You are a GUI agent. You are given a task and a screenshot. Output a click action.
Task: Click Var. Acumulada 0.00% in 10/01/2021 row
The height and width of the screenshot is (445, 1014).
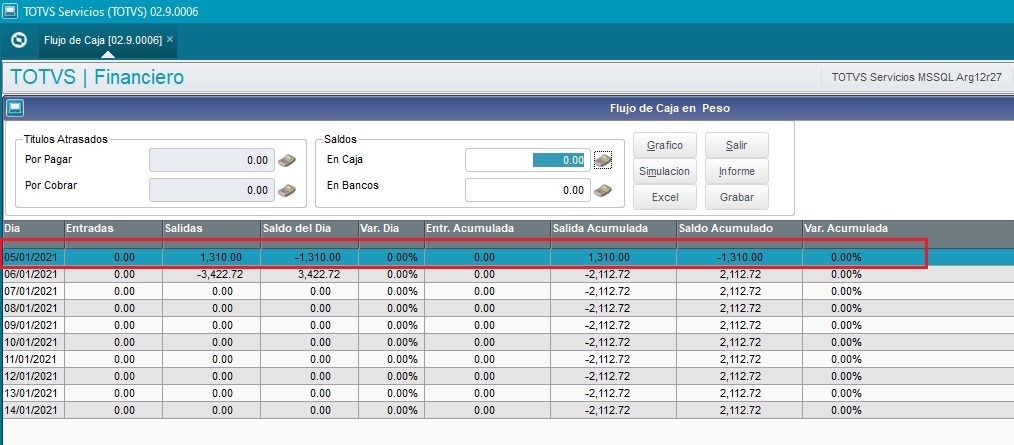point(846,342)
